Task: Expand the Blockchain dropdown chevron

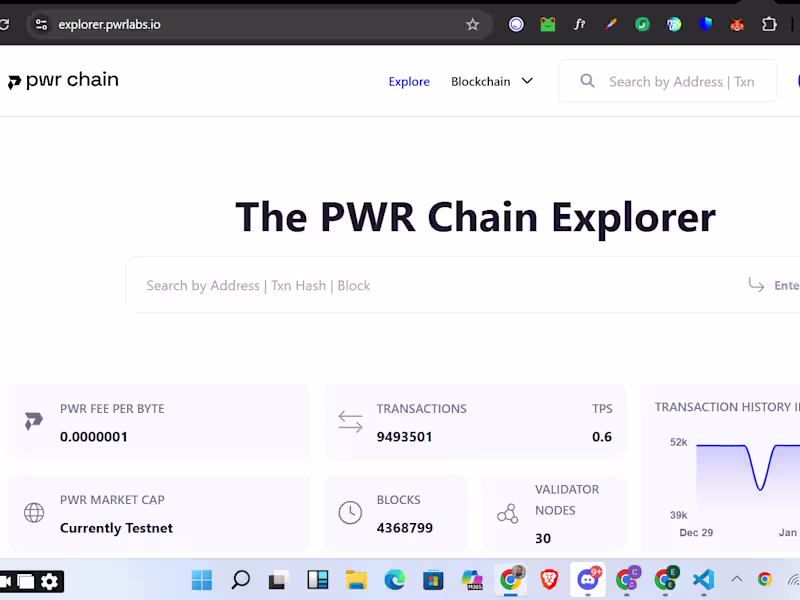Action: [x=527, y=81]
